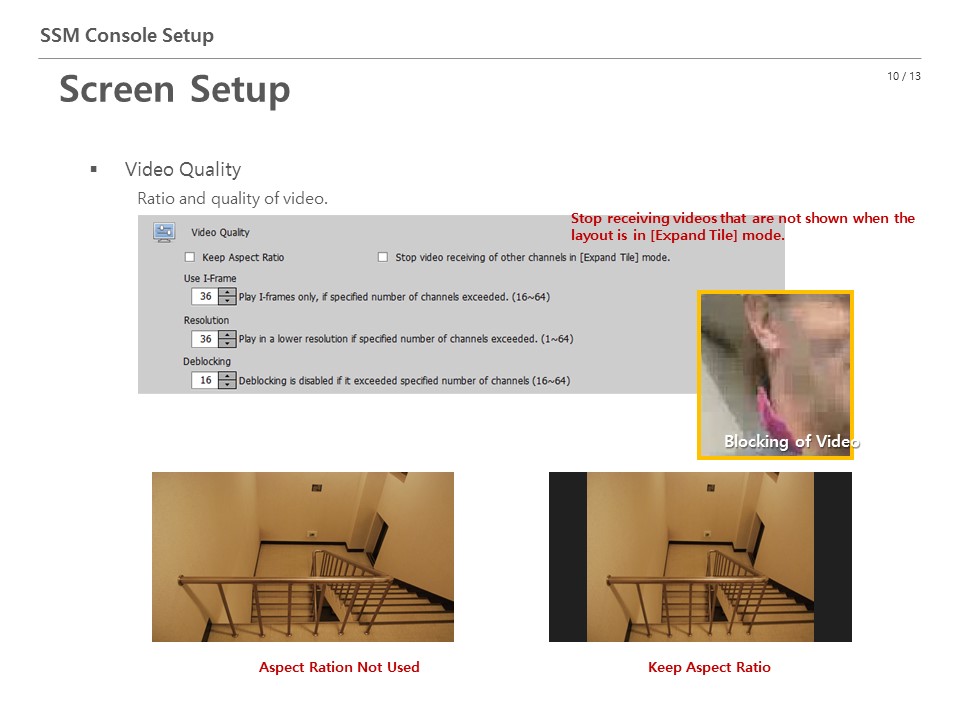The width and height of the screenshot is (960, 720).
Task: Click the 'Use I-Frame' label
Action: click(210, 278)
